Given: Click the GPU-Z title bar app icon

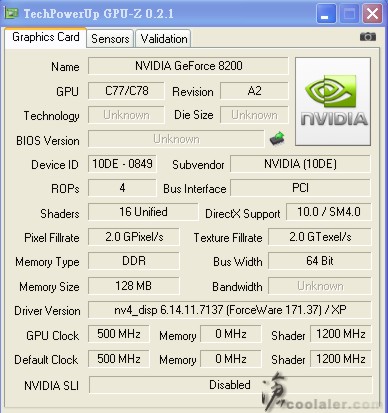Looking at the screenshot, I should (12, 13).
